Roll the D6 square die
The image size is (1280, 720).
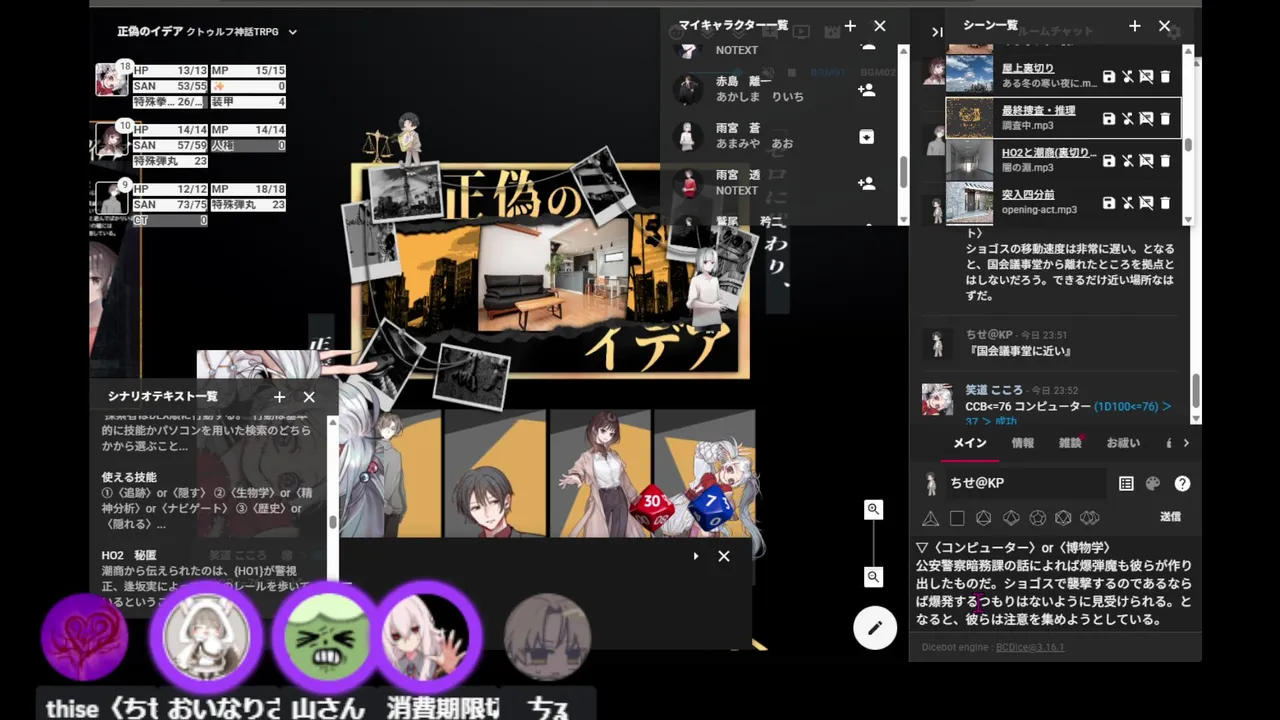pyautogui.click(x=957, y=518)
